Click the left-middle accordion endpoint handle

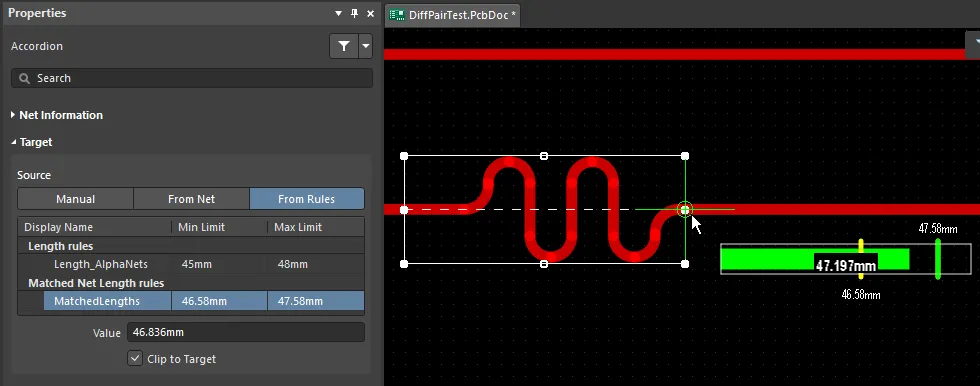[x=404, y=210]
